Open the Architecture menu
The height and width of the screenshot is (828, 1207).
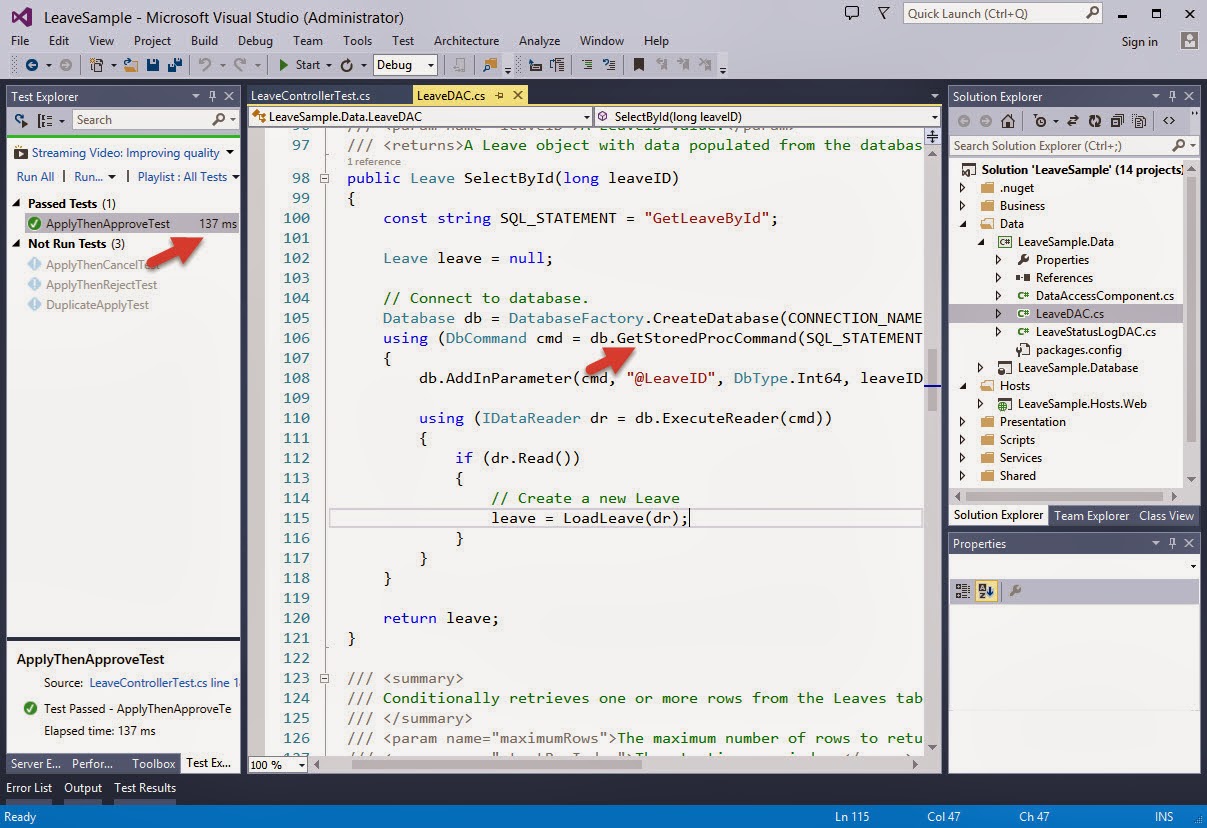tap(466, 41)
